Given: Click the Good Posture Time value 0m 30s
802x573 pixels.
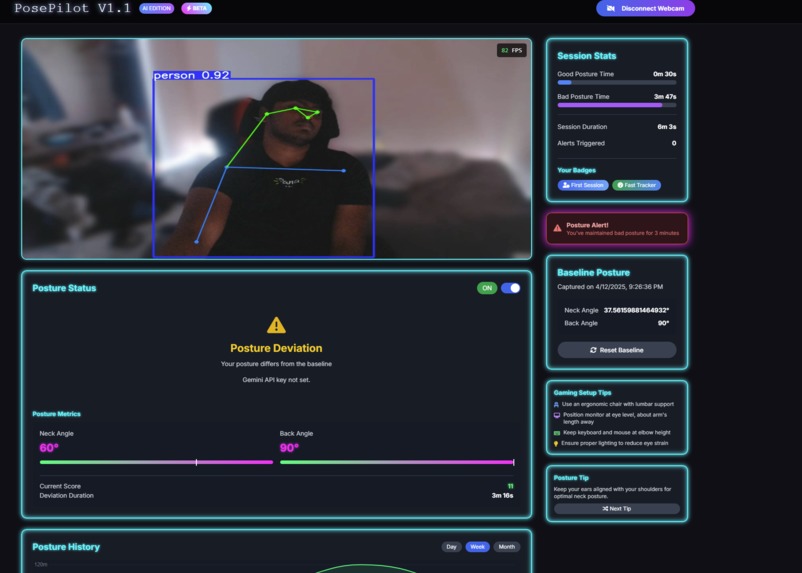Looking at the screenshot, I should [x=664, y=74].
